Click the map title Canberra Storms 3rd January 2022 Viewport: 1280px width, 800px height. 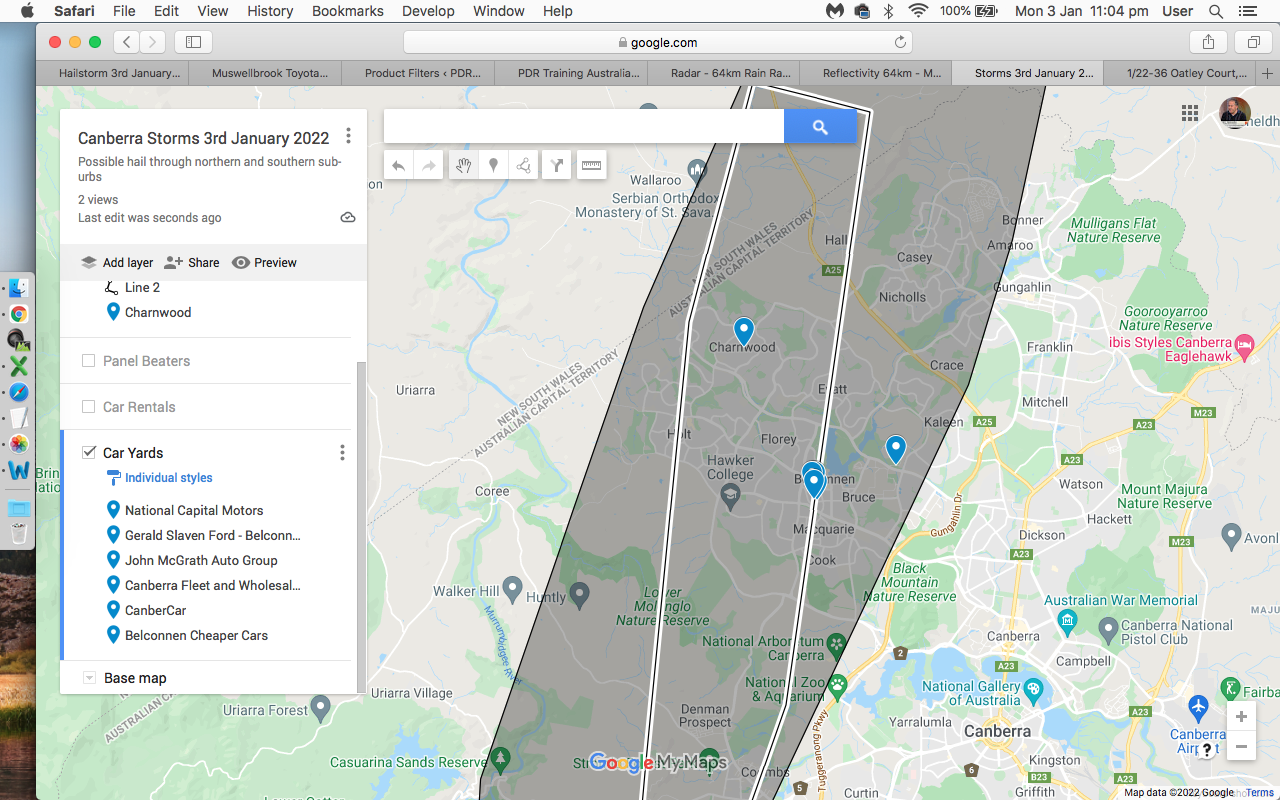coord(203,138)
